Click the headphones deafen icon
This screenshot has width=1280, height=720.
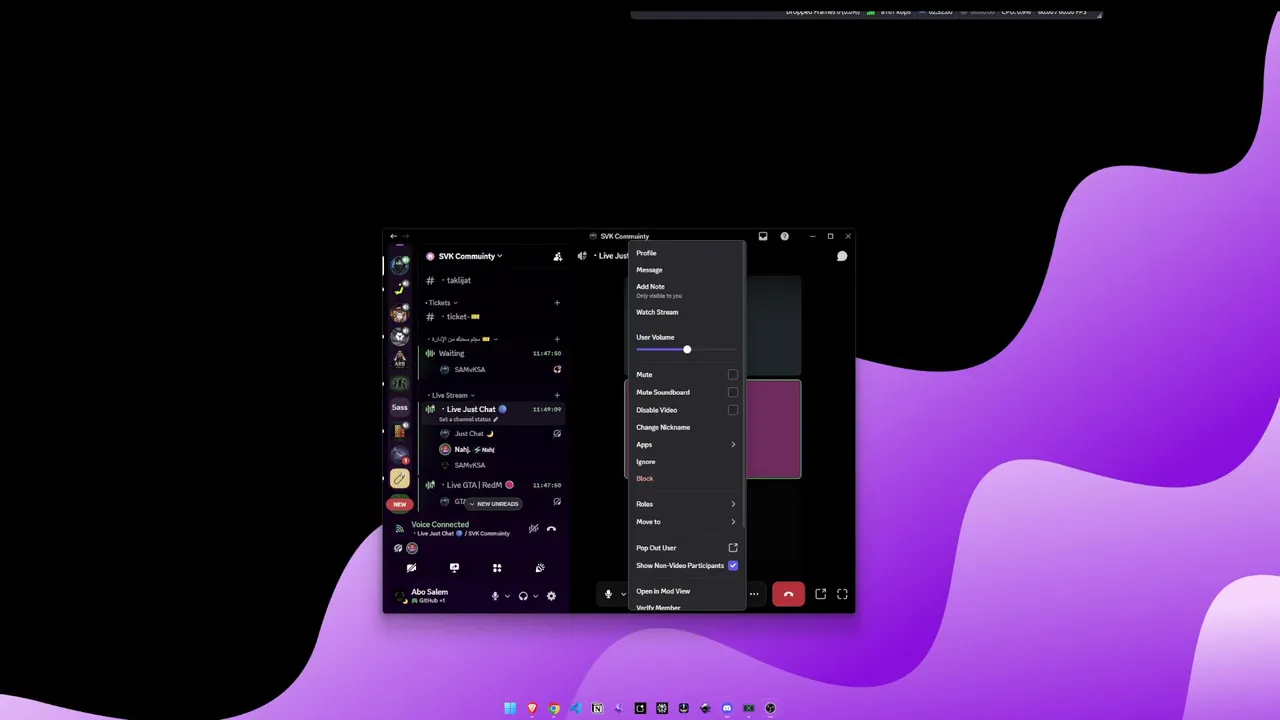pyautogui.click(x=523, y=596)
